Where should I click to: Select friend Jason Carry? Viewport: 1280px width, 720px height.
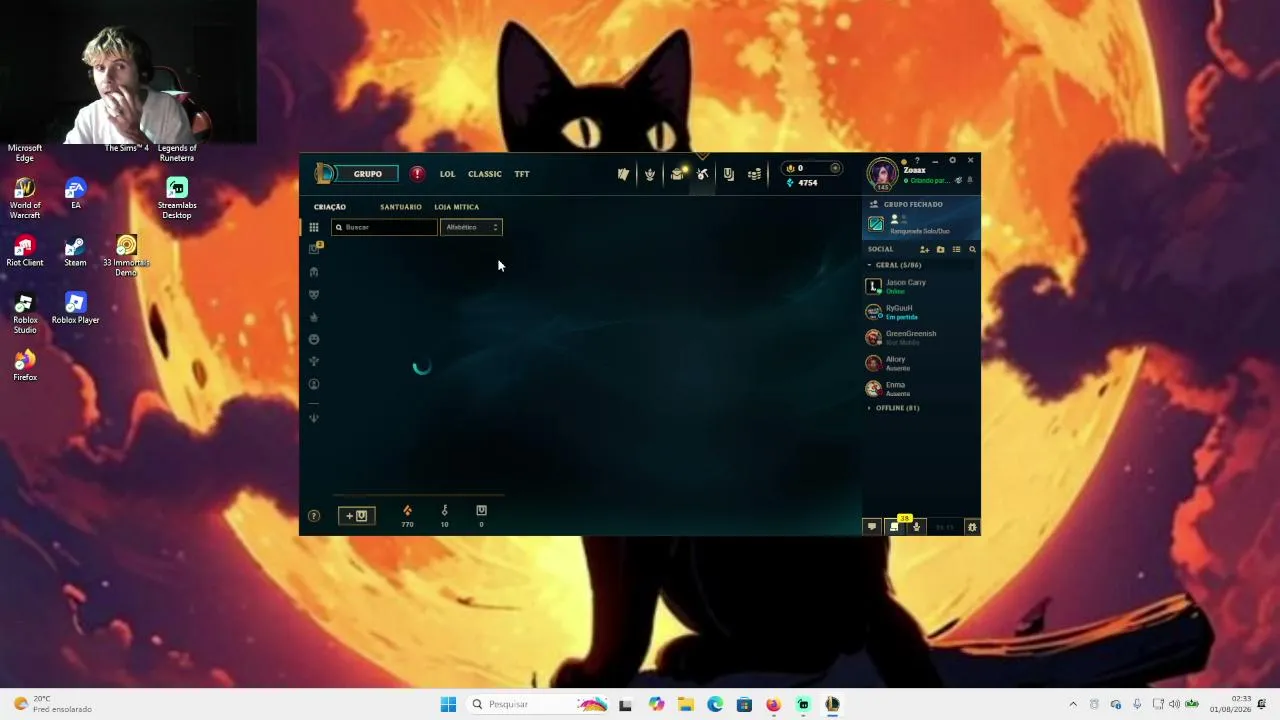(x=921, y=286)
